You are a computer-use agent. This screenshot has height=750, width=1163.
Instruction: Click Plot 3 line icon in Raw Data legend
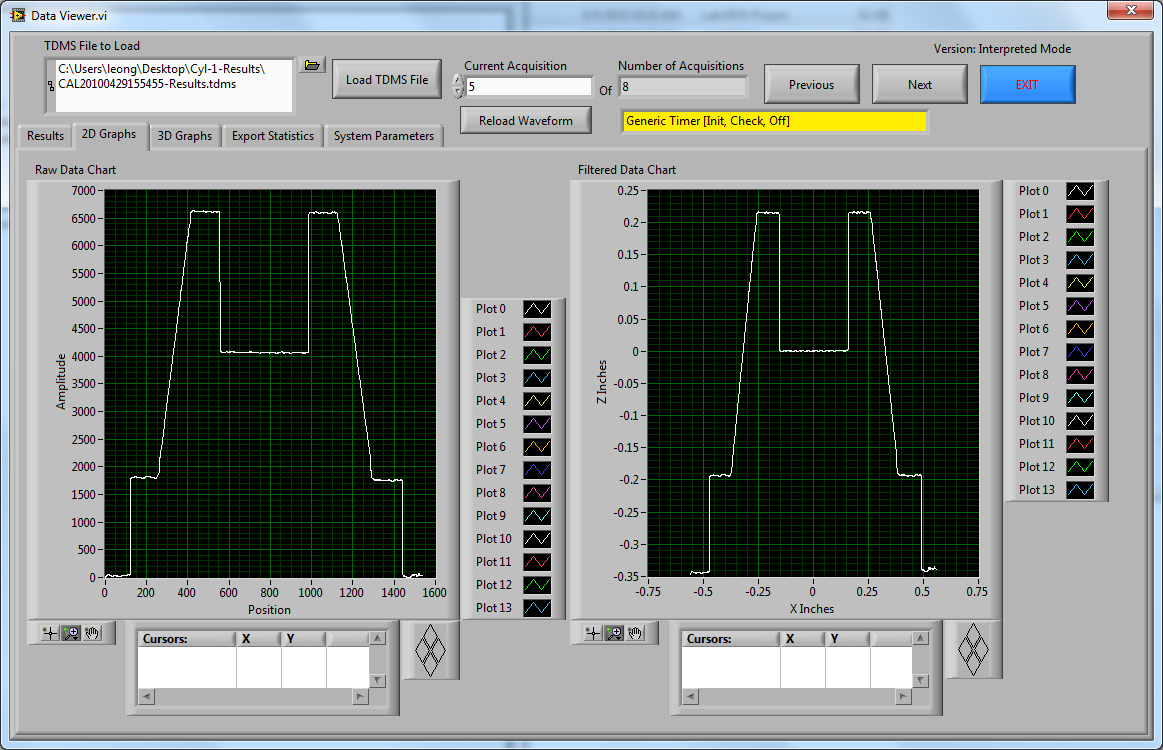[x=537, y=378]
